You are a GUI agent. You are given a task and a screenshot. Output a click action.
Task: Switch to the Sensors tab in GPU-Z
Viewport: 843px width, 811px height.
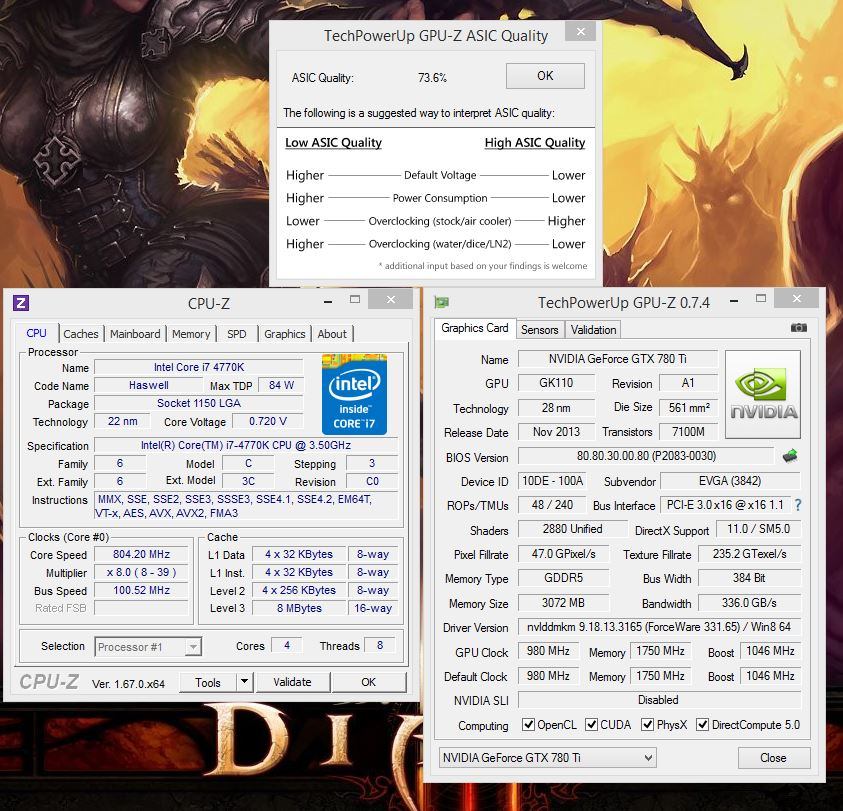(539, 330)
